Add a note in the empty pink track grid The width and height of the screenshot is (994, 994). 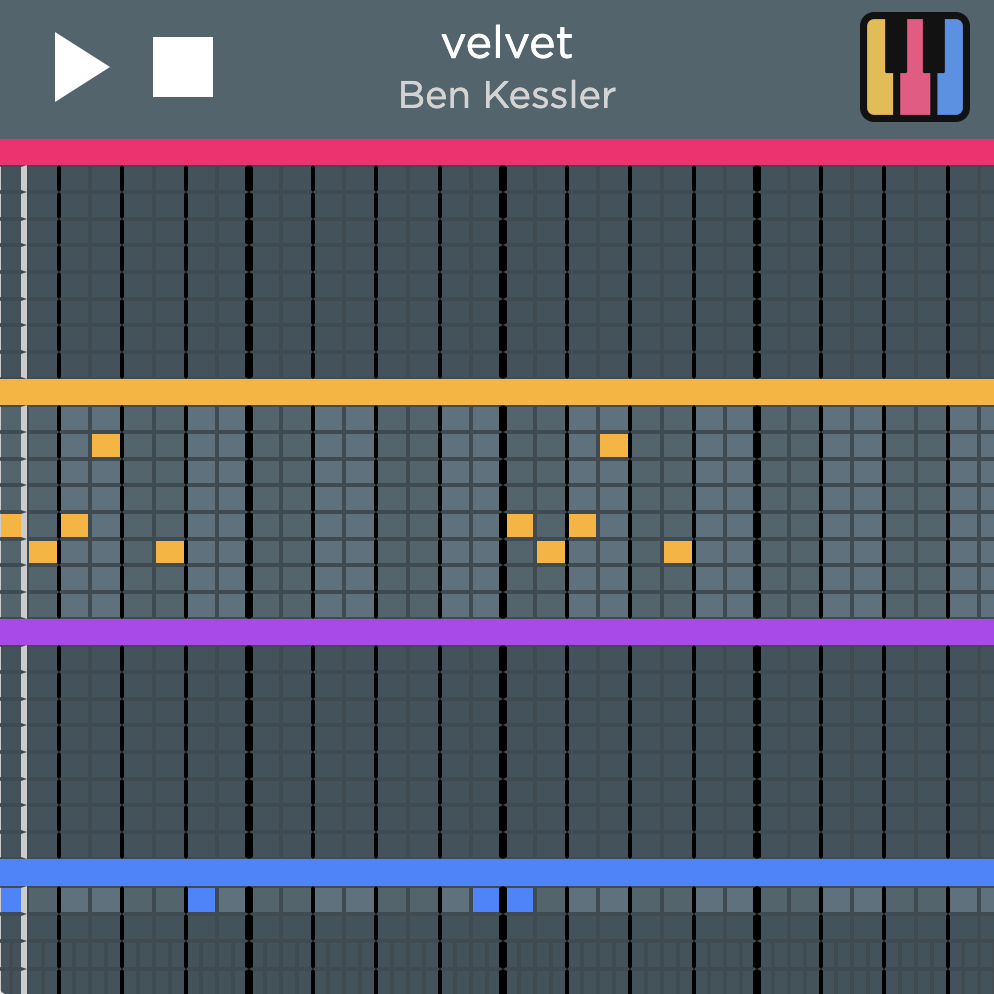click(x=400, y=270)
